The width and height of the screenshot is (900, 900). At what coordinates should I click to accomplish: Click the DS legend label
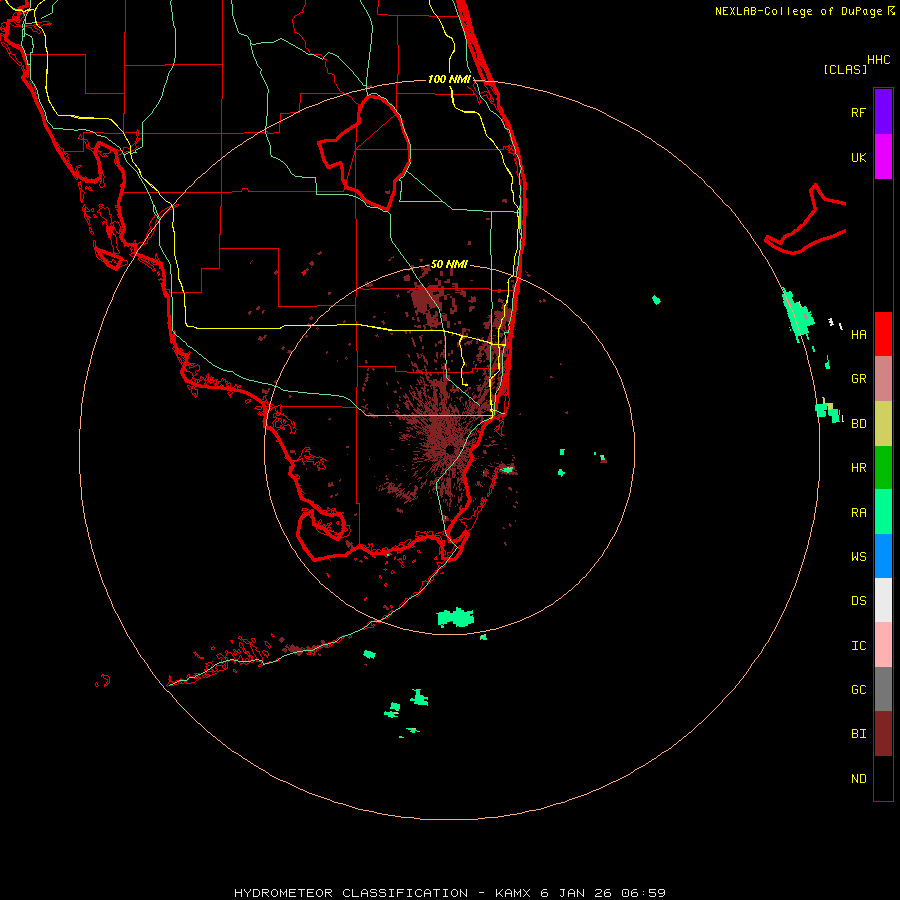pos(858,601)
